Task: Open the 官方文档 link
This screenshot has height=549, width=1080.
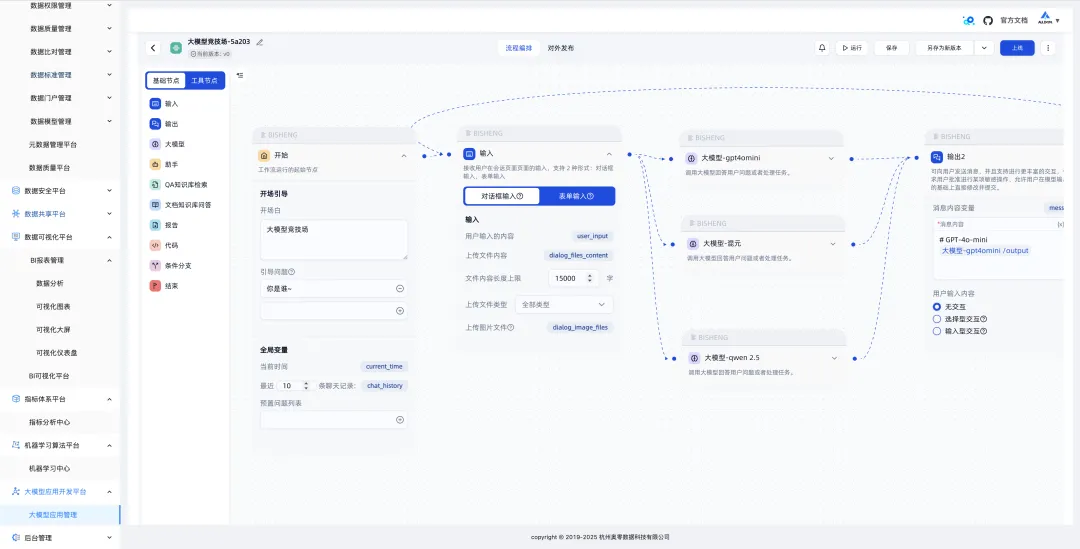Action: pyautogui.click(x=1014, y=21)
